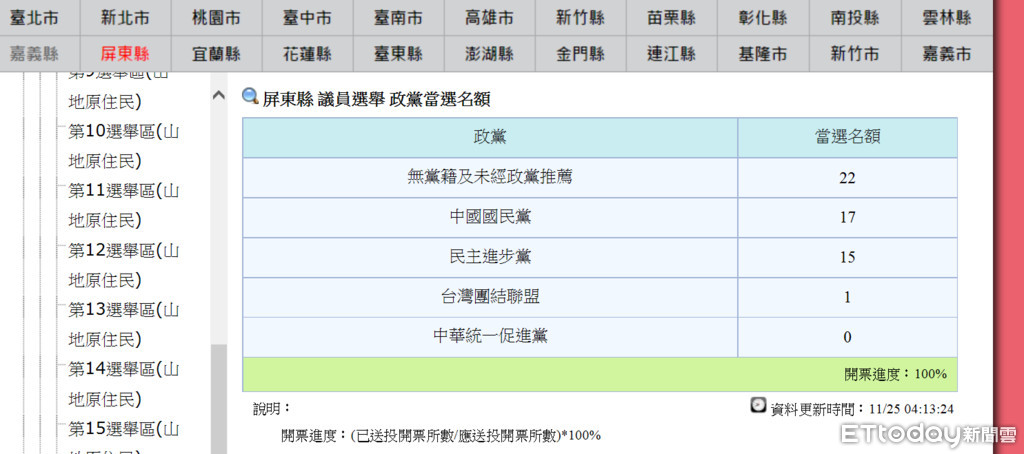Choose 第12選舉區 from the district list
The height and width of the screenshot is (454, 1024).
pyautogui.click(x=123, y=250)
